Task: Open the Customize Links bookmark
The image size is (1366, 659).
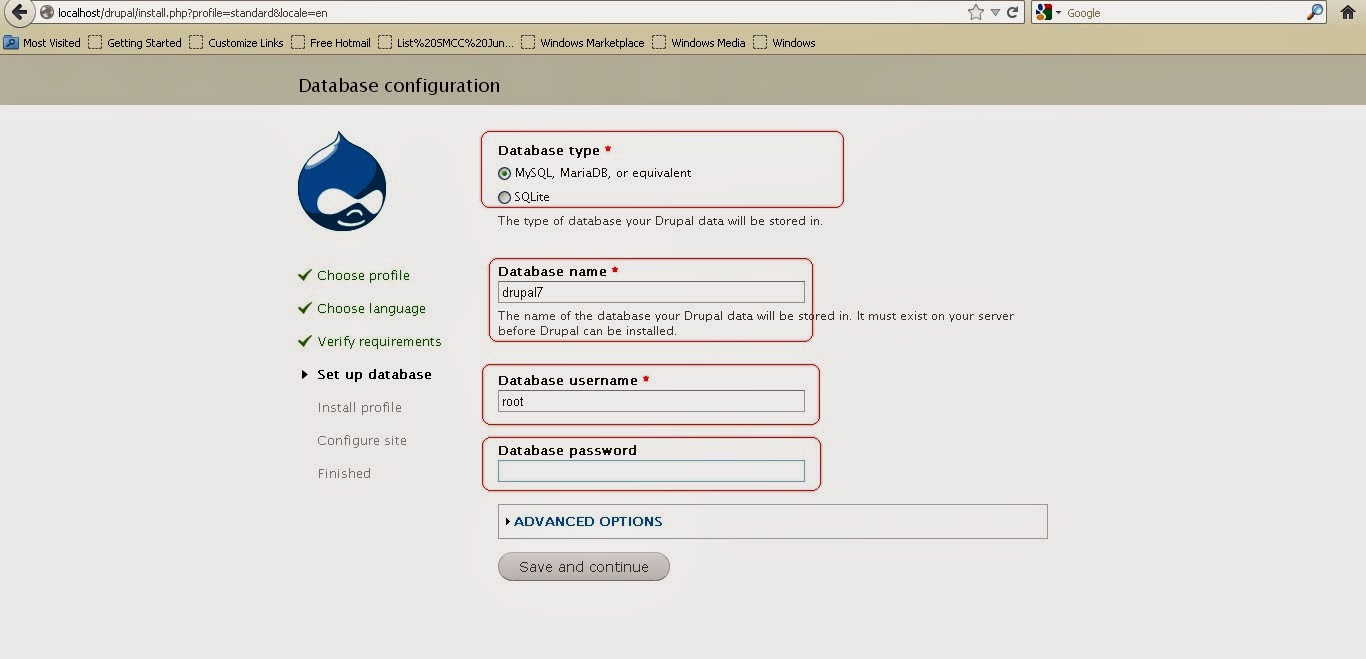Action: 236,43
